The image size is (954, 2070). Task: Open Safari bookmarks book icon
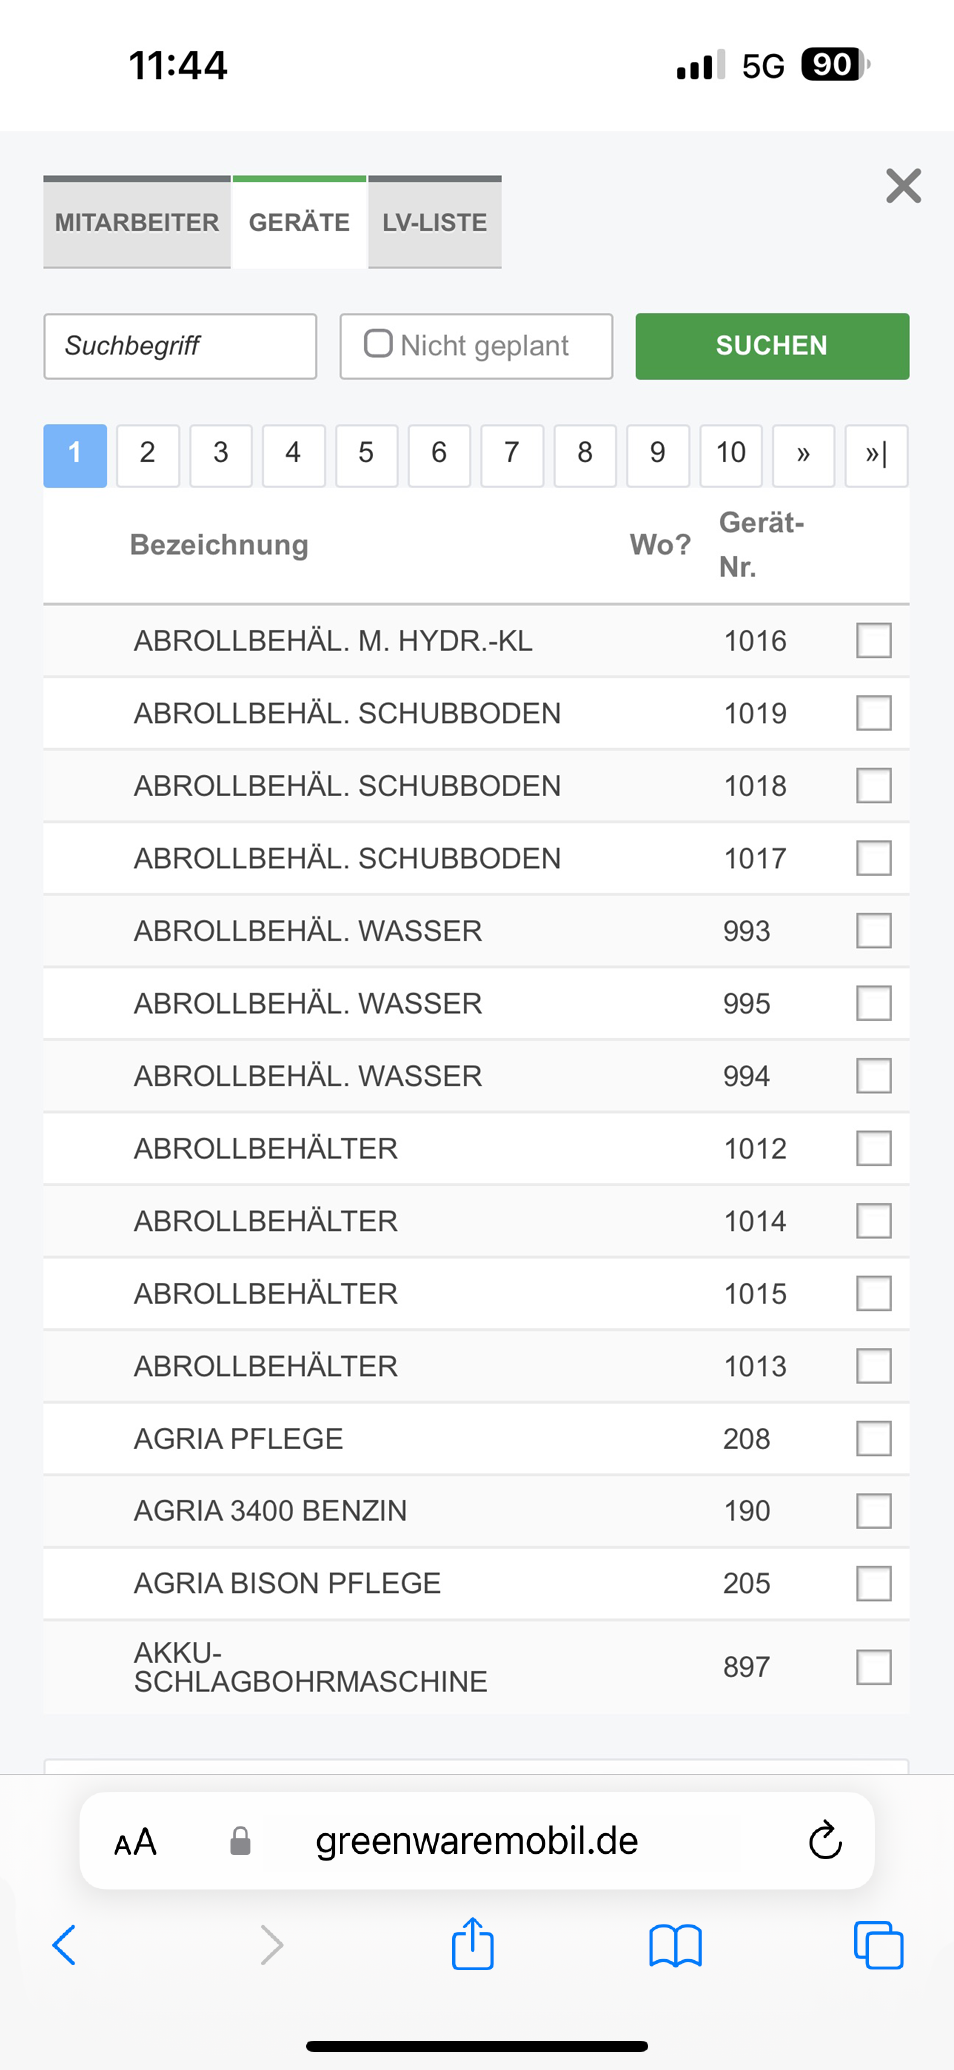click(676, 1946)
